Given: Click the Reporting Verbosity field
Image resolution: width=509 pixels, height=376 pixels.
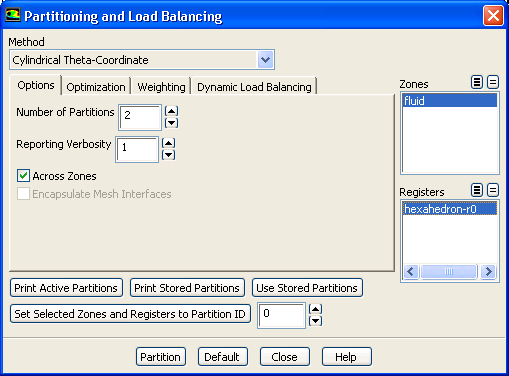Looking at the screenshot, I should pos(137,149).
